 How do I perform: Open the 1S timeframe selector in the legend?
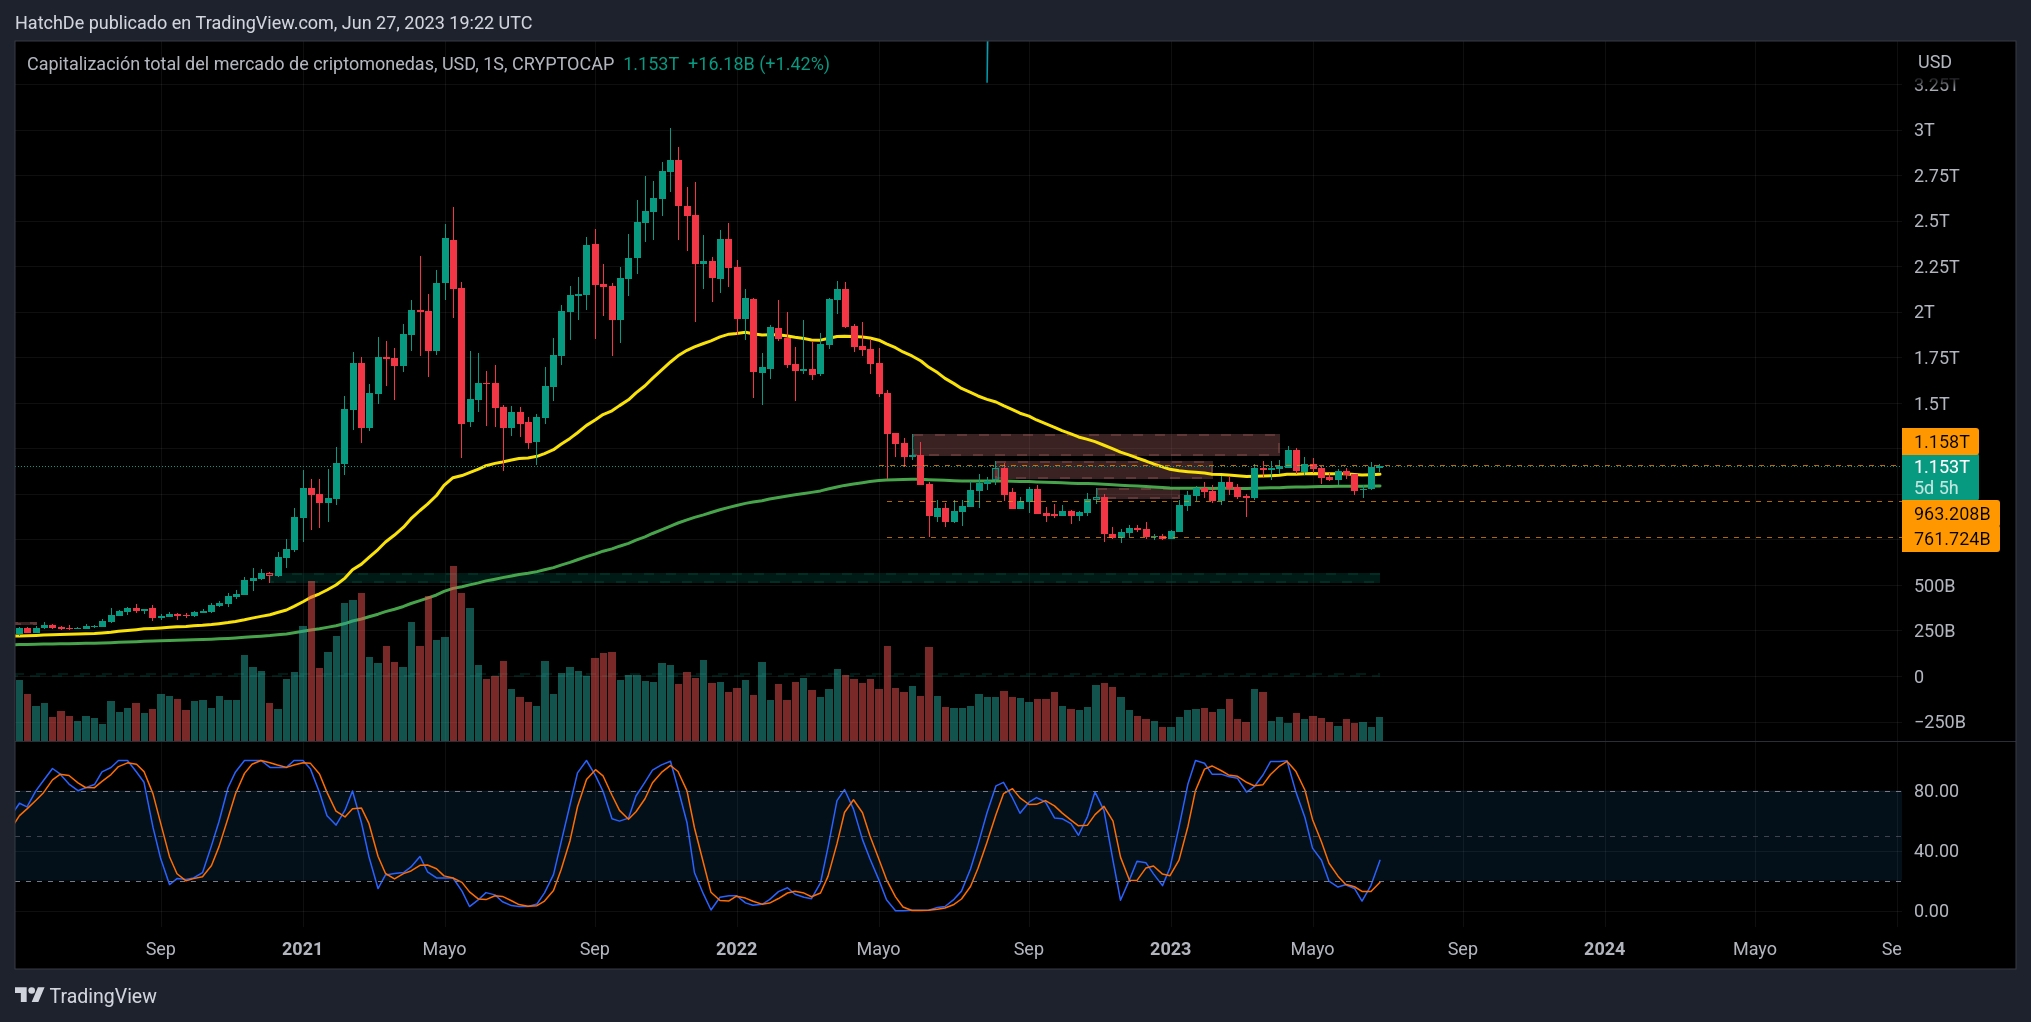(x=494, y=63)
